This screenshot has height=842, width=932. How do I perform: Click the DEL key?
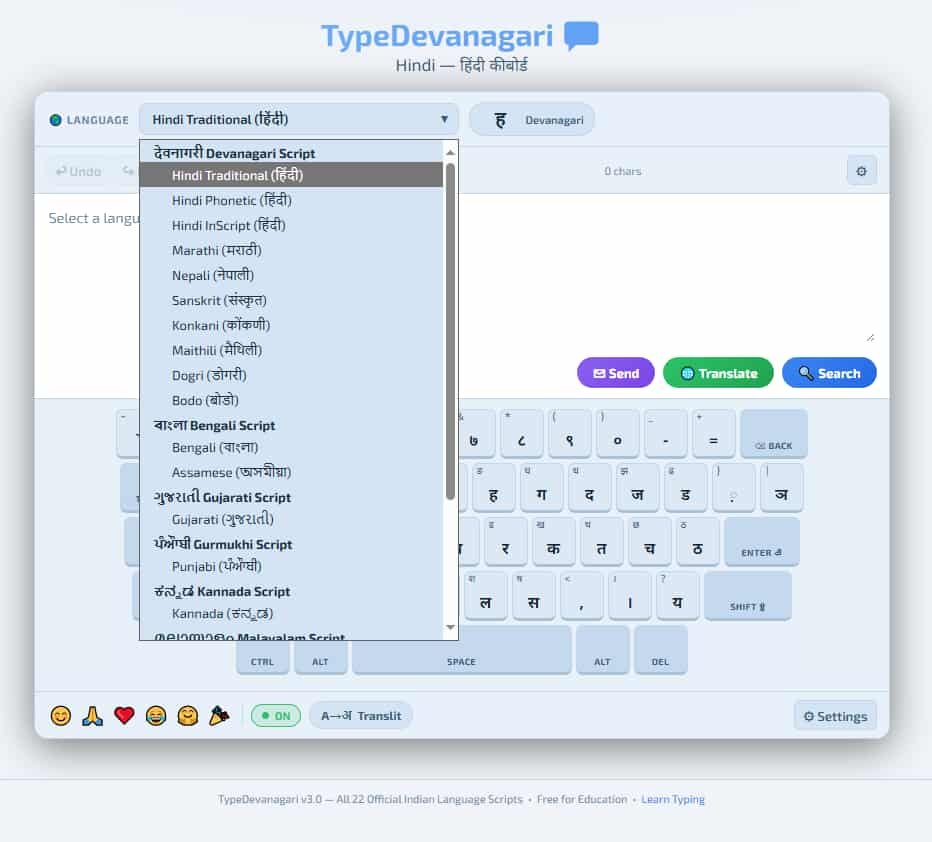661,650
